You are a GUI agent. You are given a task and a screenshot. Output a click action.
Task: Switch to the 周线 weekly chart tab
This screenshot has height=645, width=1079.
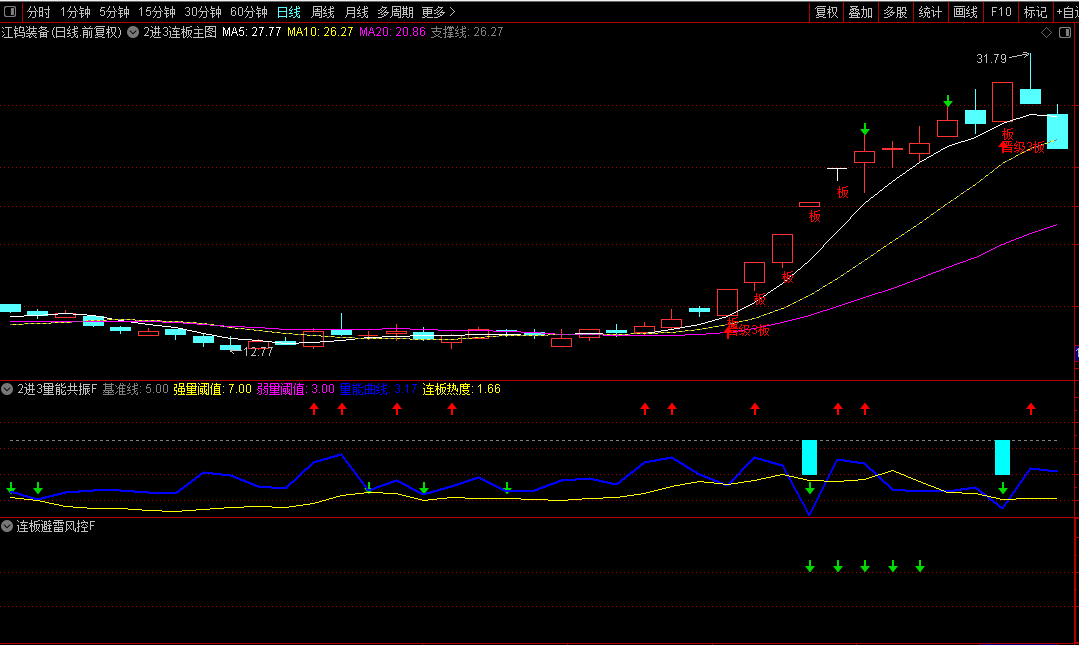coord(323,12)
